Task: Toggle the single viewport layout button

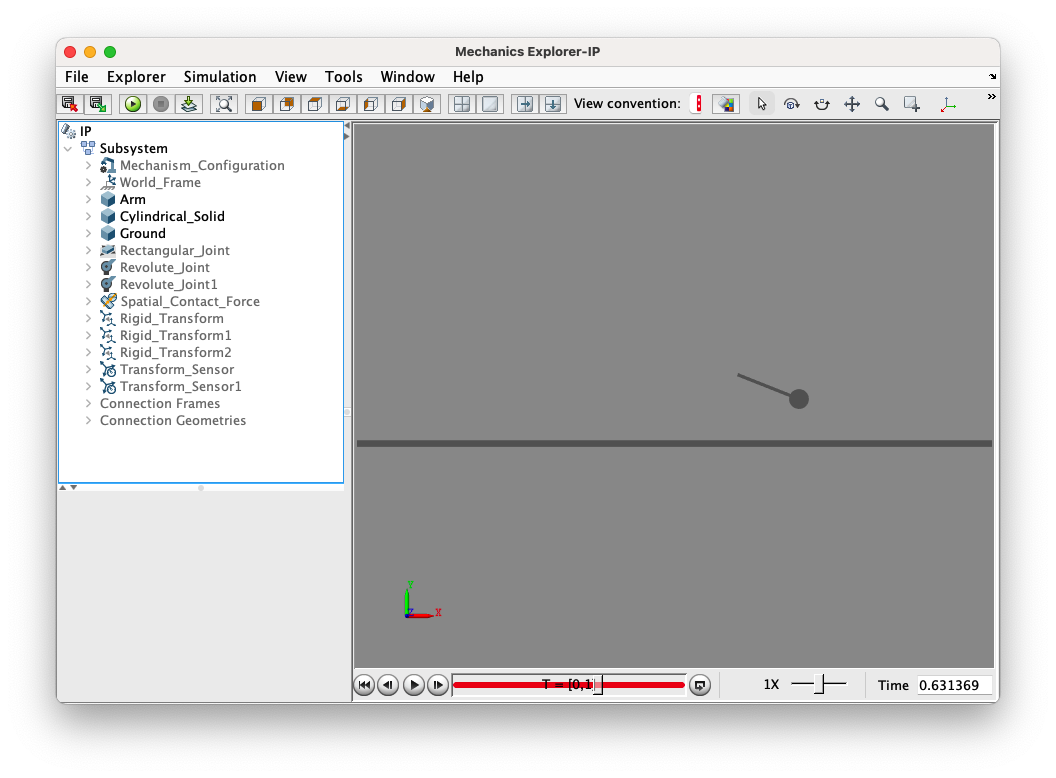Action: click(490, 104)
